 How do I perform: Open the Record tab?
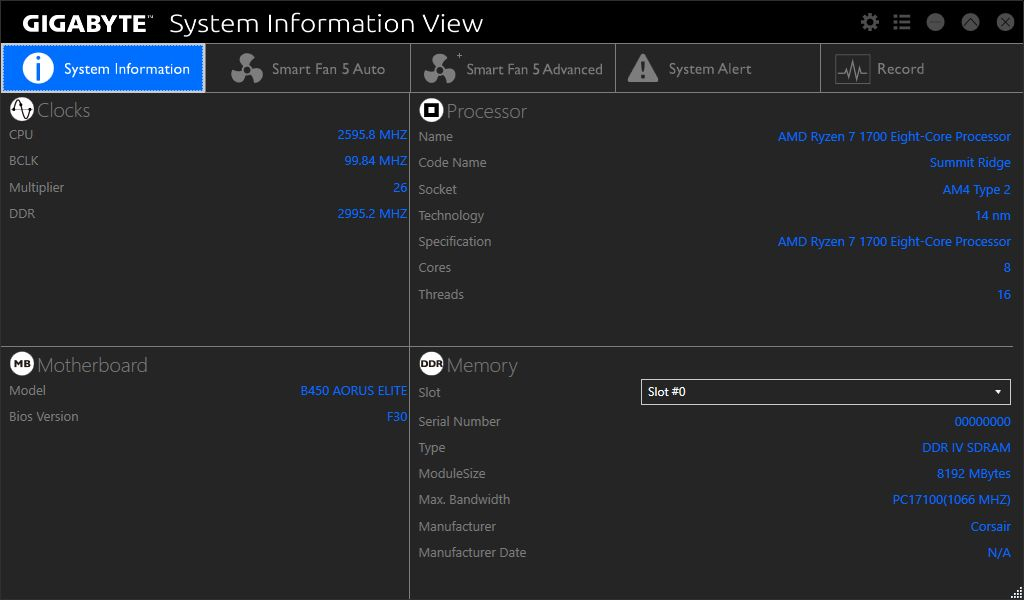[900, 69]
